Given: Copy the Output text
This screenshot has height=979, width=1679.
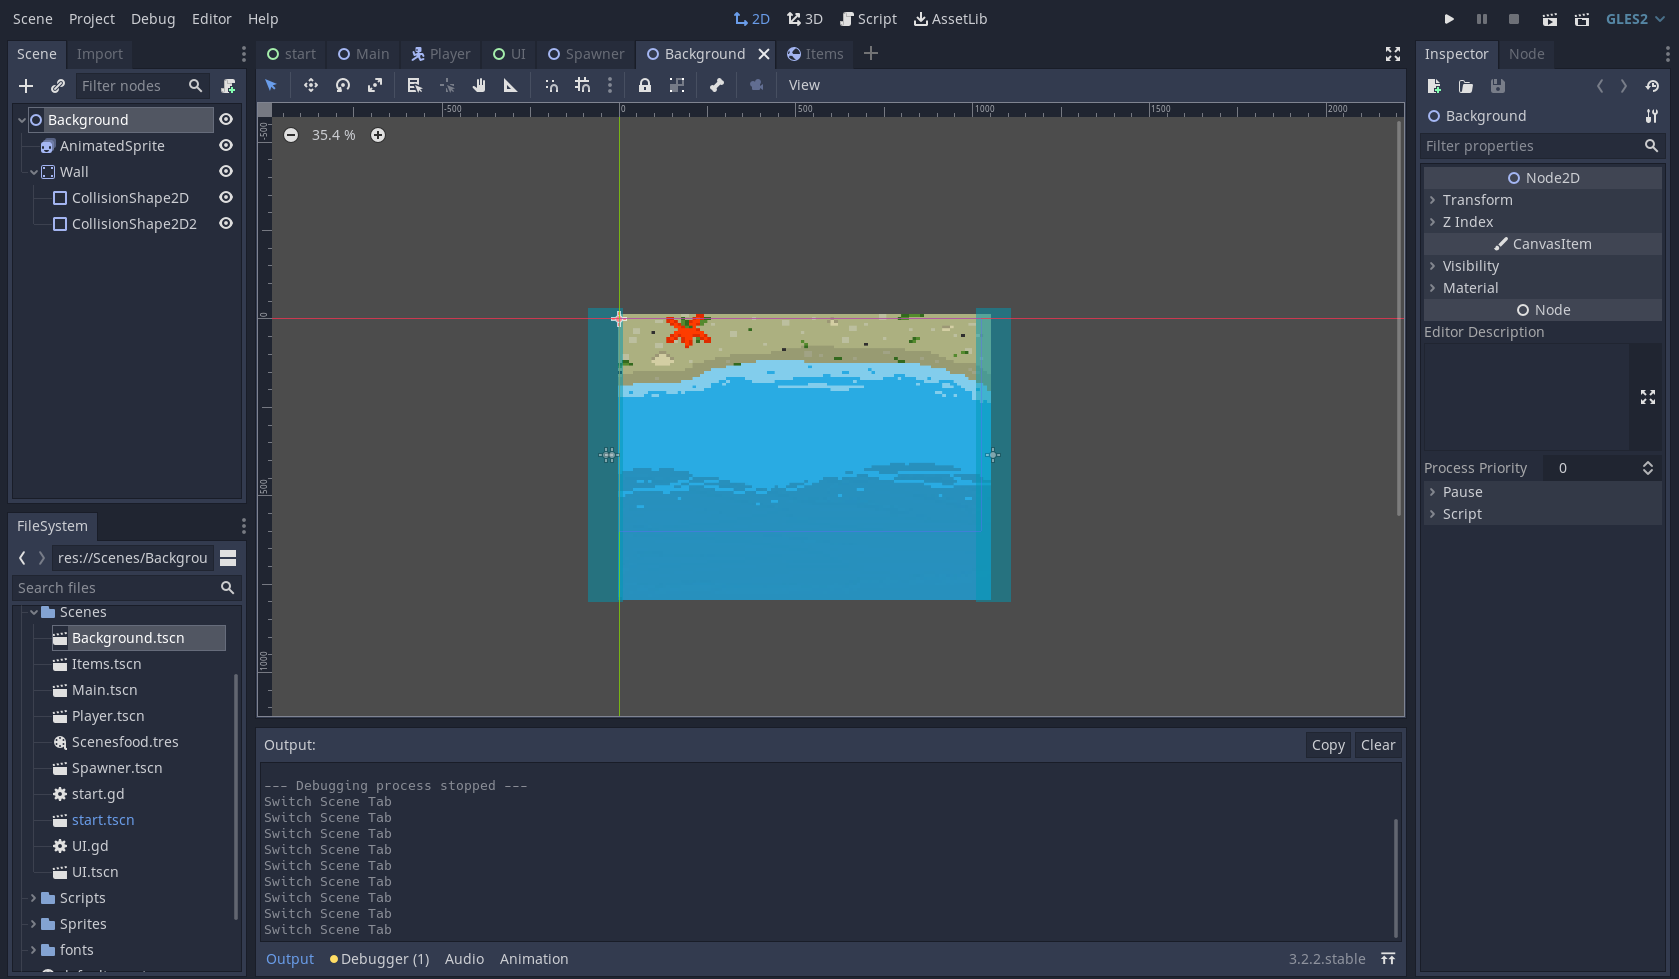Looking at the screenshot, I should (1328, 745).
